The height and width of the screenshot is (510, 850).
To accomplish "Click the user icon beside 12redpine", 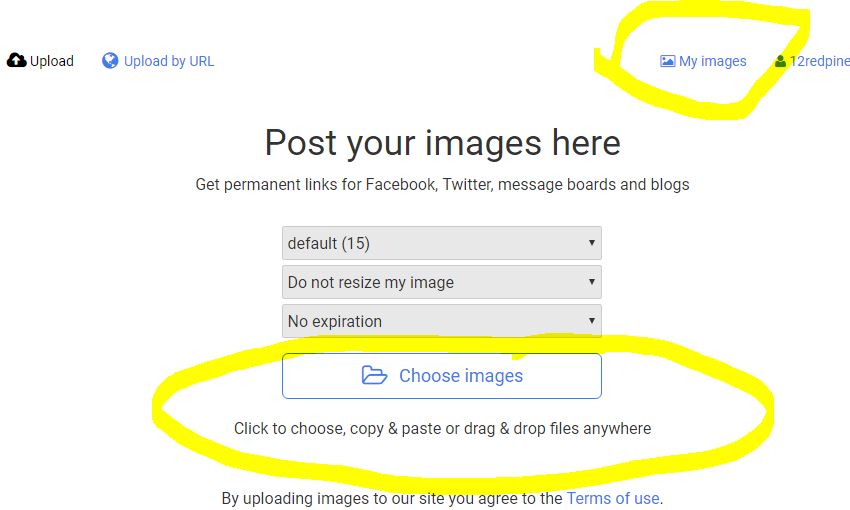I will tap(780, 61).
